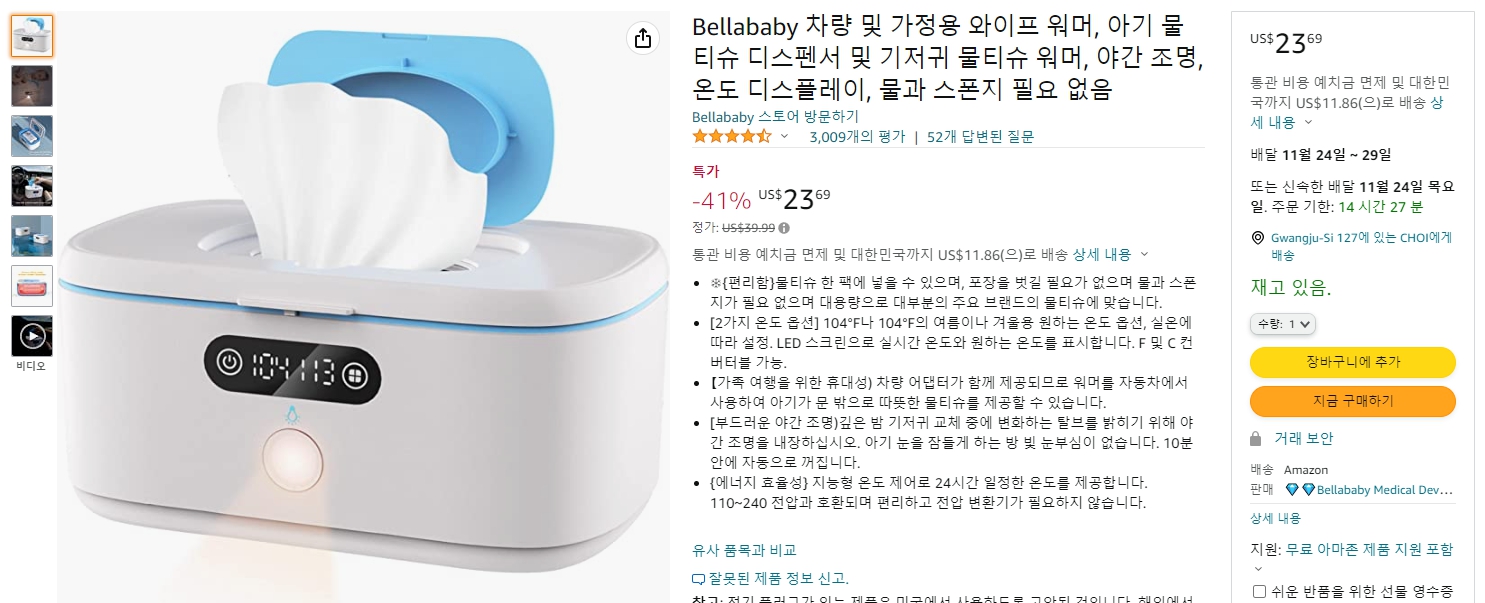Click the location pin icon near Gwangju-Si address
The width and height of the screenshot is (1485, 603).
point(1257,237)
